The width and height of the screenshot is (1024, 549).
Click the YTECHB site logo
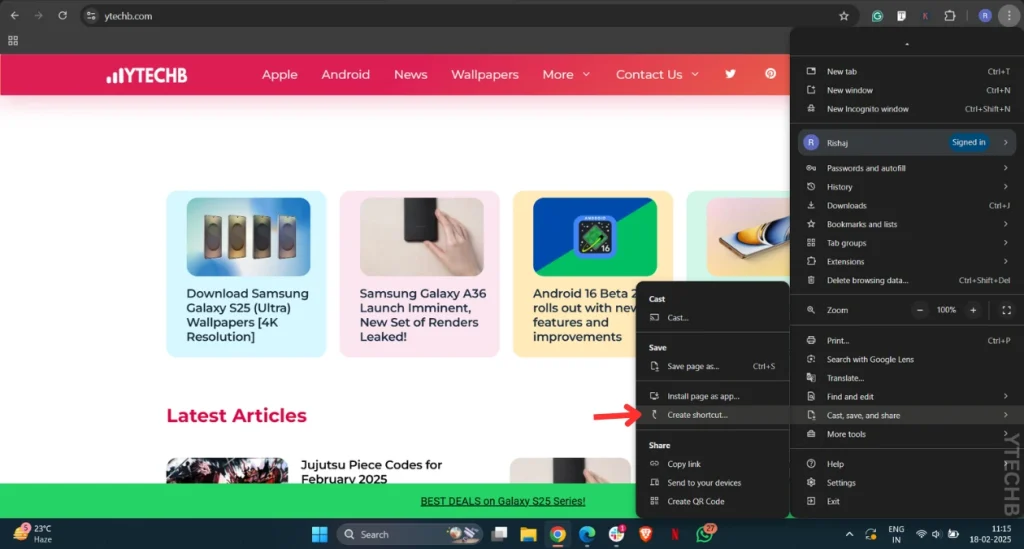click(147, 75)
